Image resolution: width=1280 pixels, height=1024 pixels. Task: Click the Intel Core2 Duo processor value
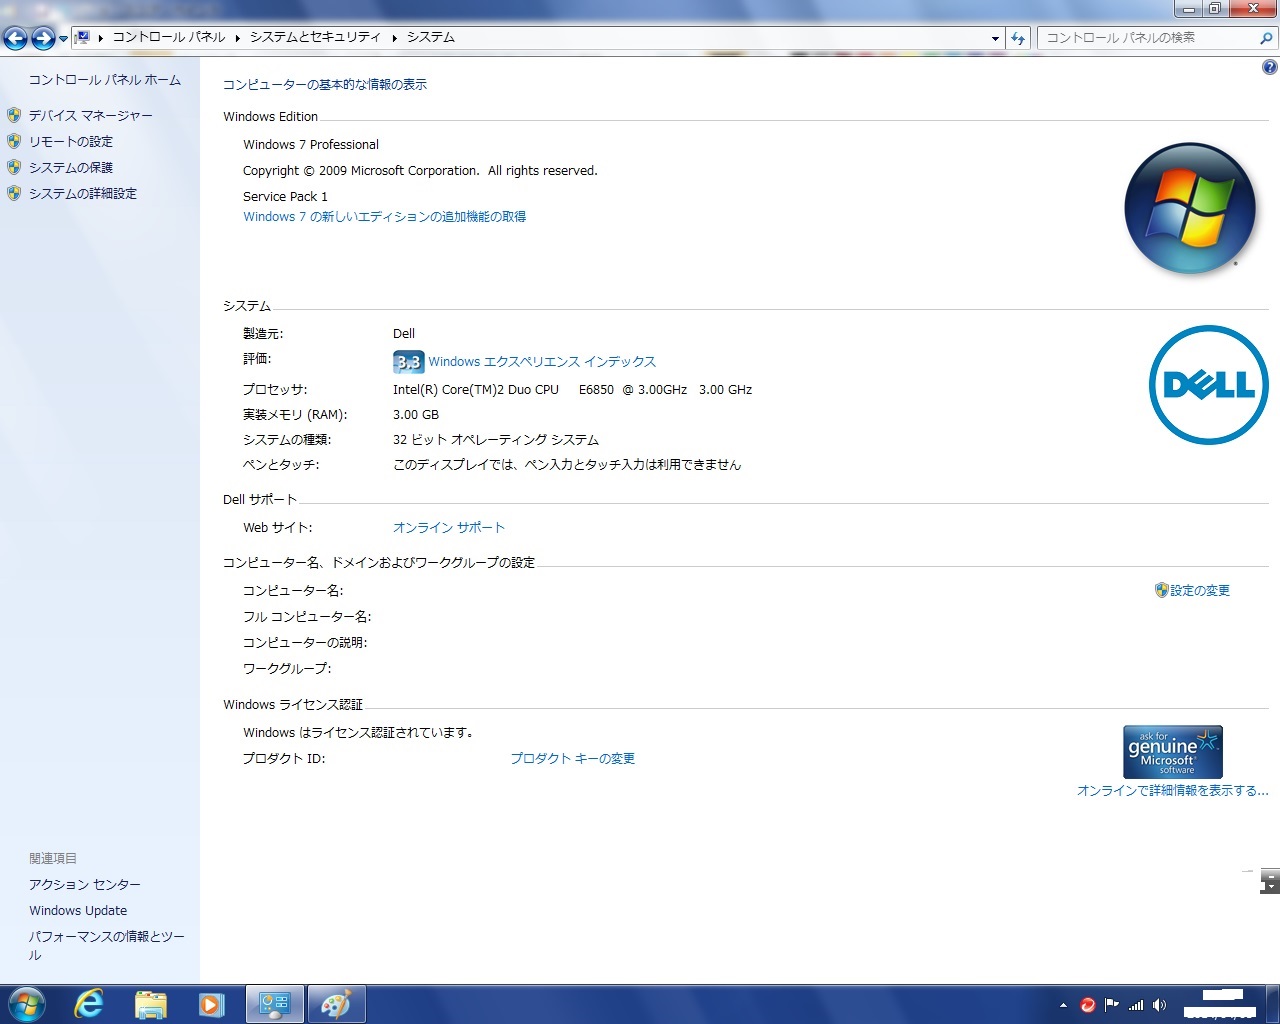pos(572,390)
